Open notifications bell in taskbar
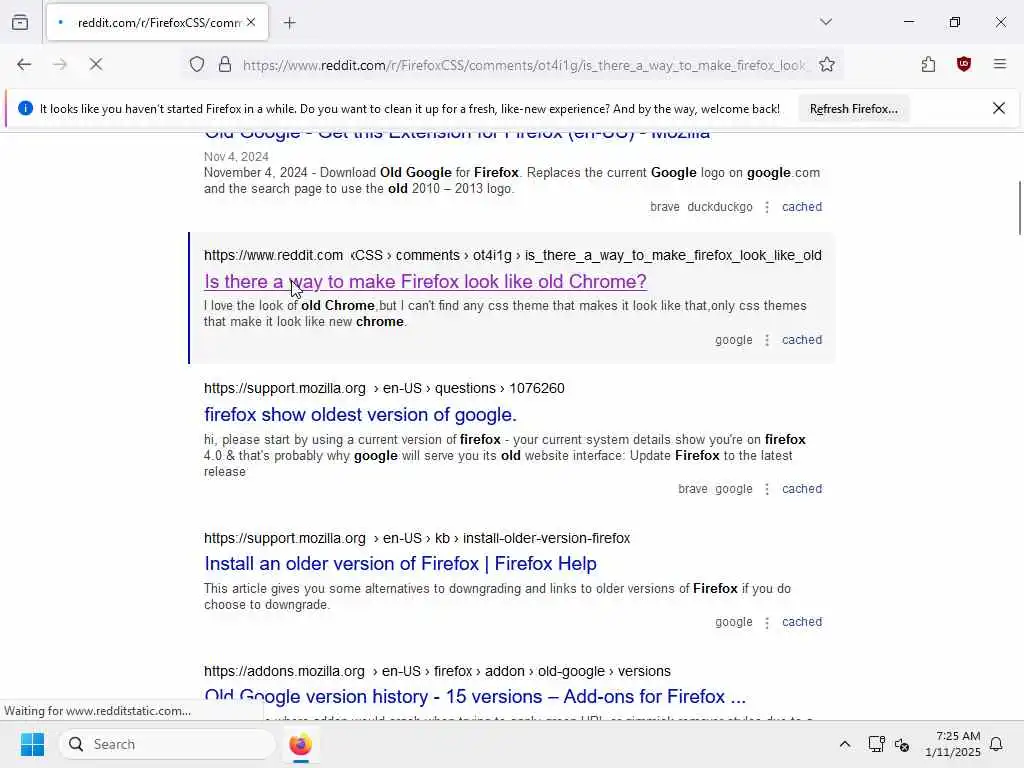1024x768 pixels. coord(997,744)
